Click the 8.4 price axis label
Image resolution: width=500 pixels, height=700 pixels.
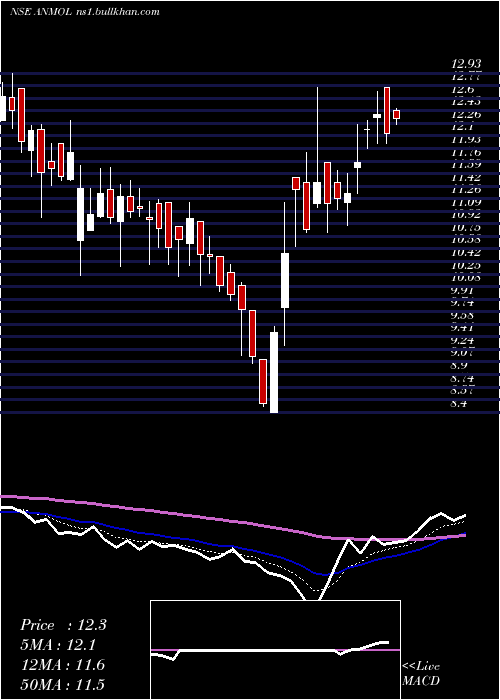(460, 404)
